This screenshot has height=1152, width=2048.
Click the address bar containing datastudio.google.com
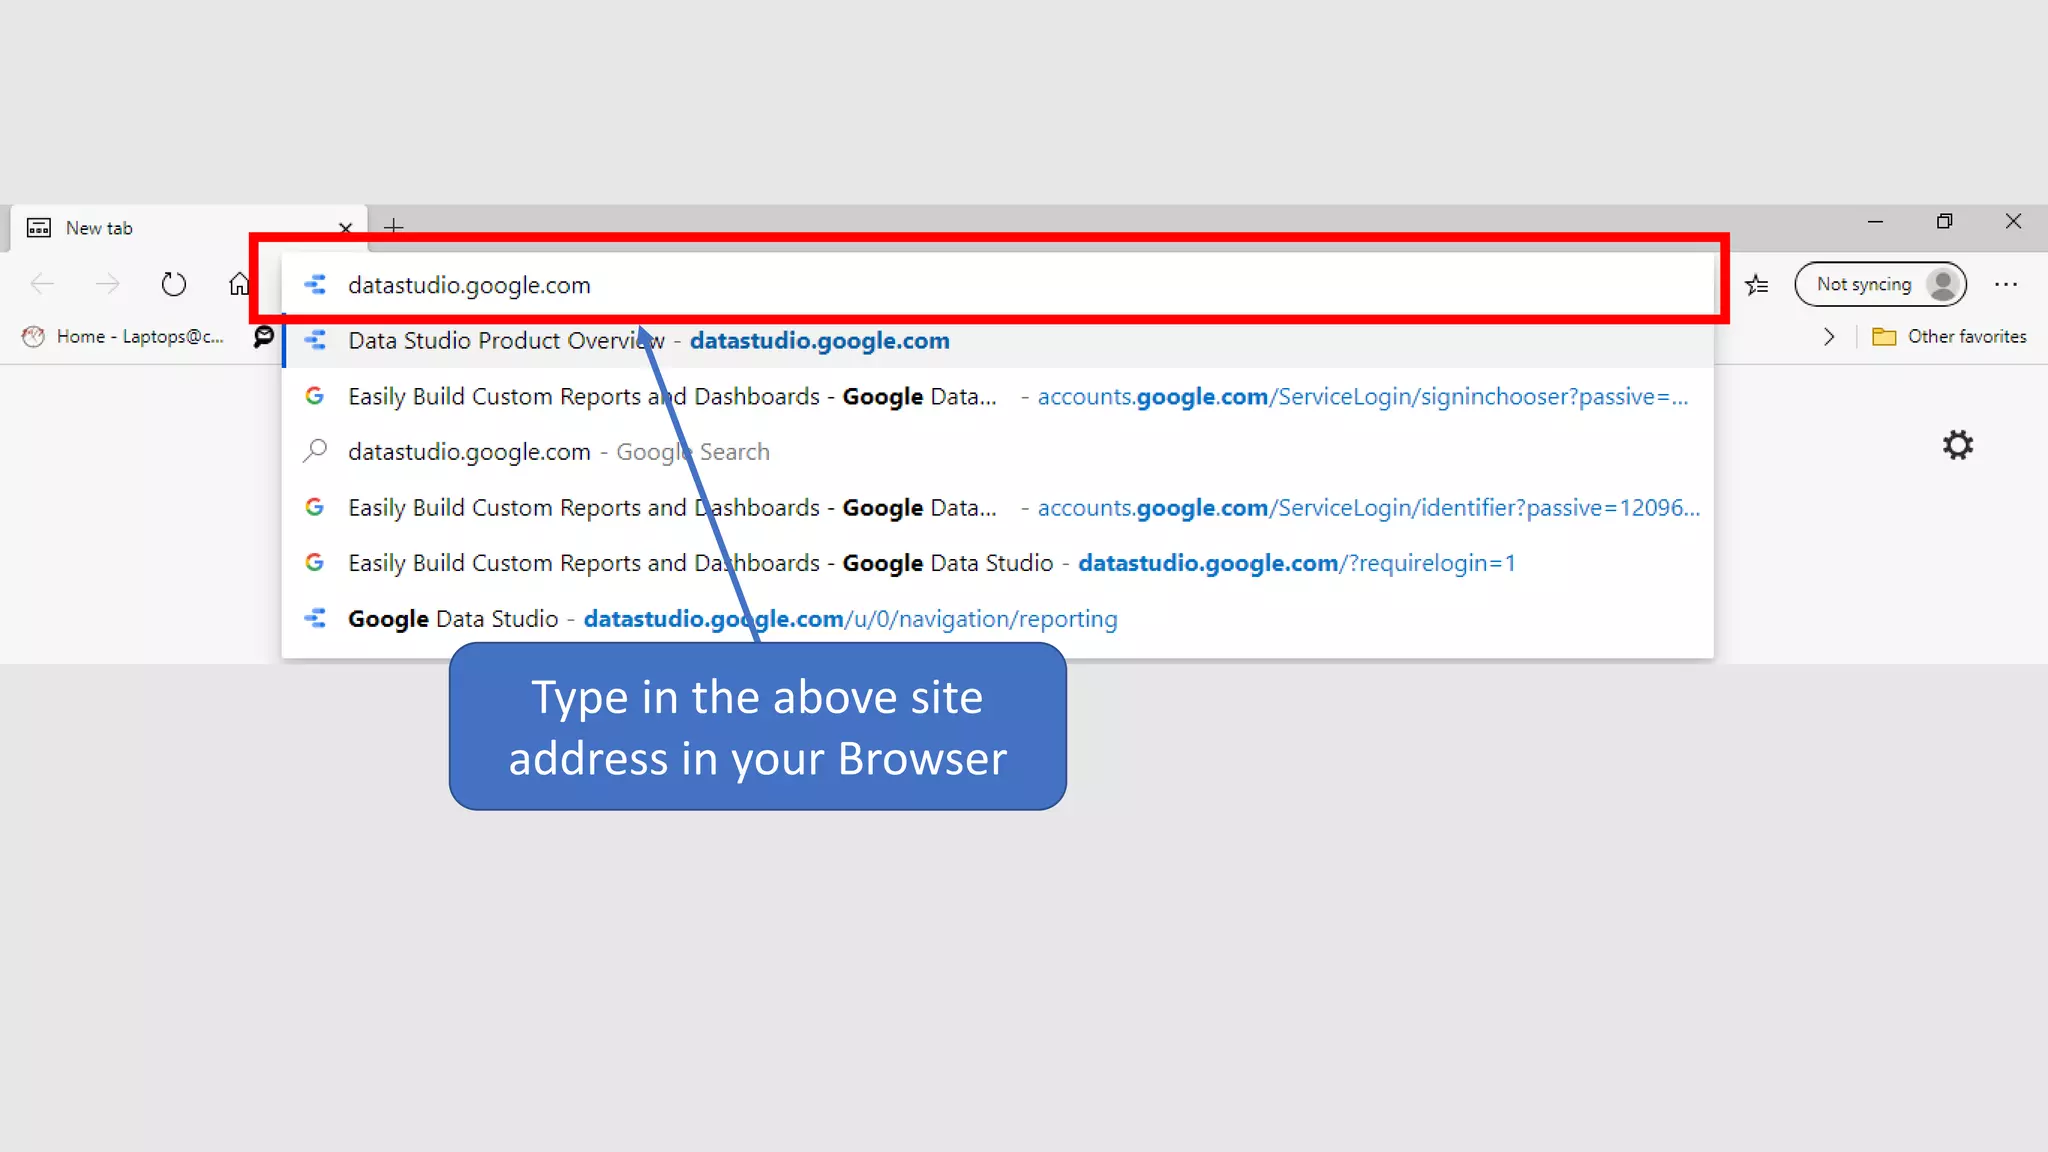[998, 285]
